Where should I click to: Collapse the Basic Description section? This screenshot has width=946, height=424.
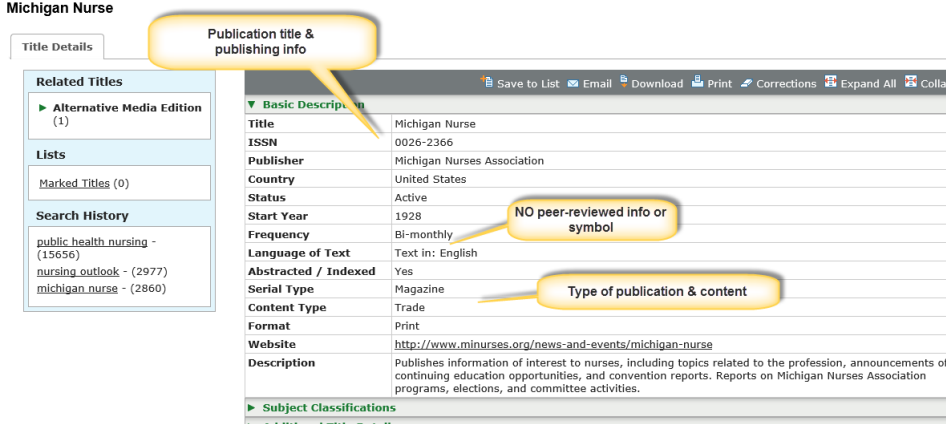pos(252,104)
